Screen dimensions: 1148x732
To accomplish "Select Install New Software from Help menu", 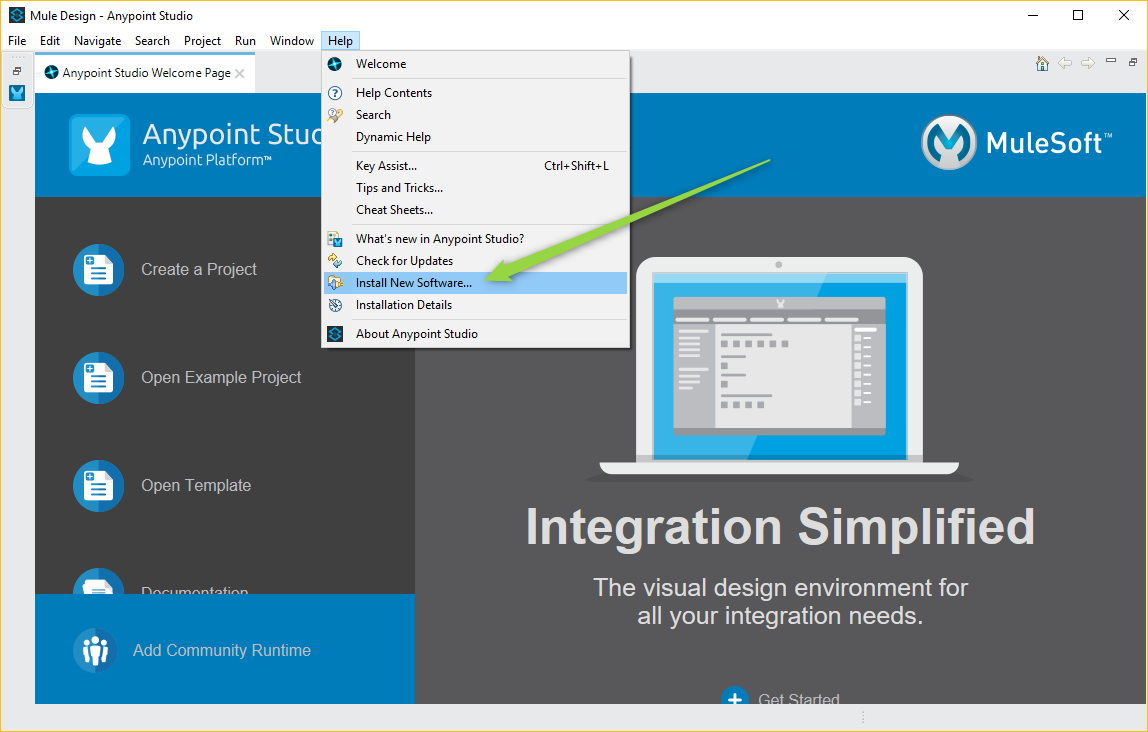I will tap(415, 282).
